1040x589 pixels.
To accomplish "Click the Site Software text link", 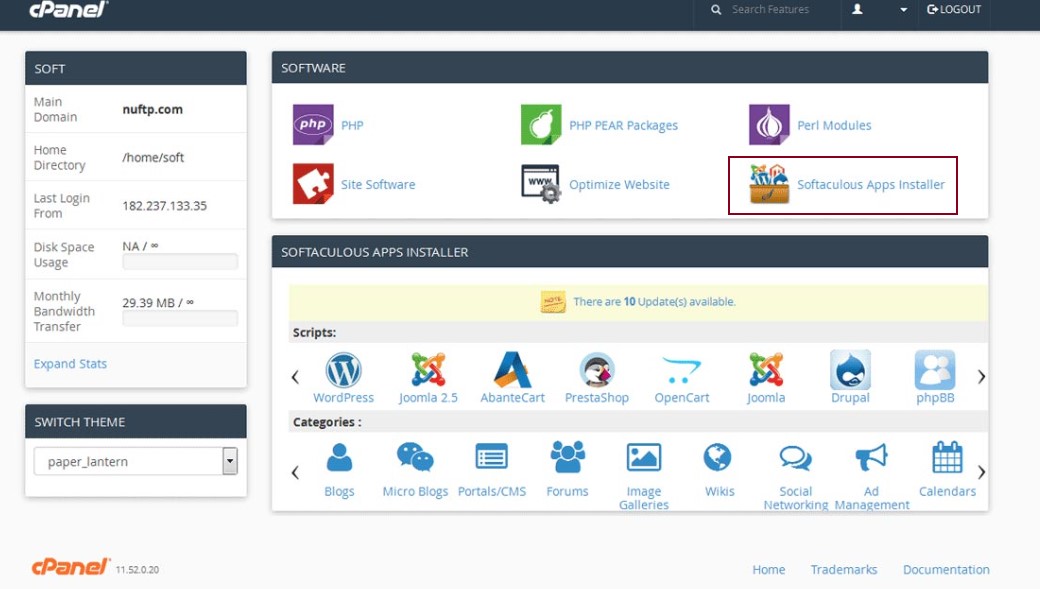I will click(x=378, y=184).
